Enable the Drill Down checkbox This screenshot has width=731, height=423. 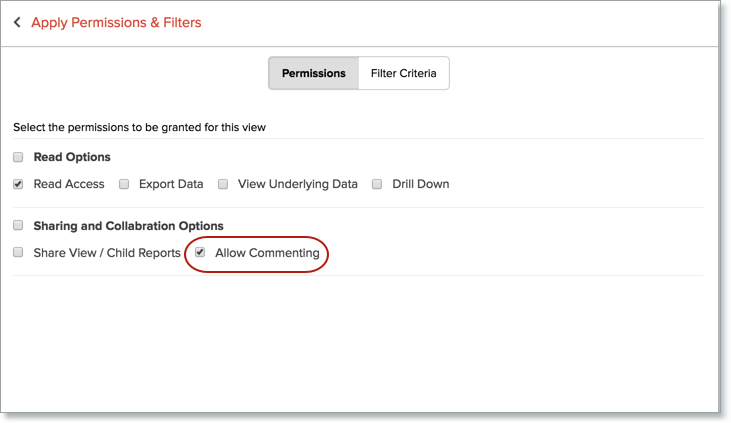click(x=377, y=184)
